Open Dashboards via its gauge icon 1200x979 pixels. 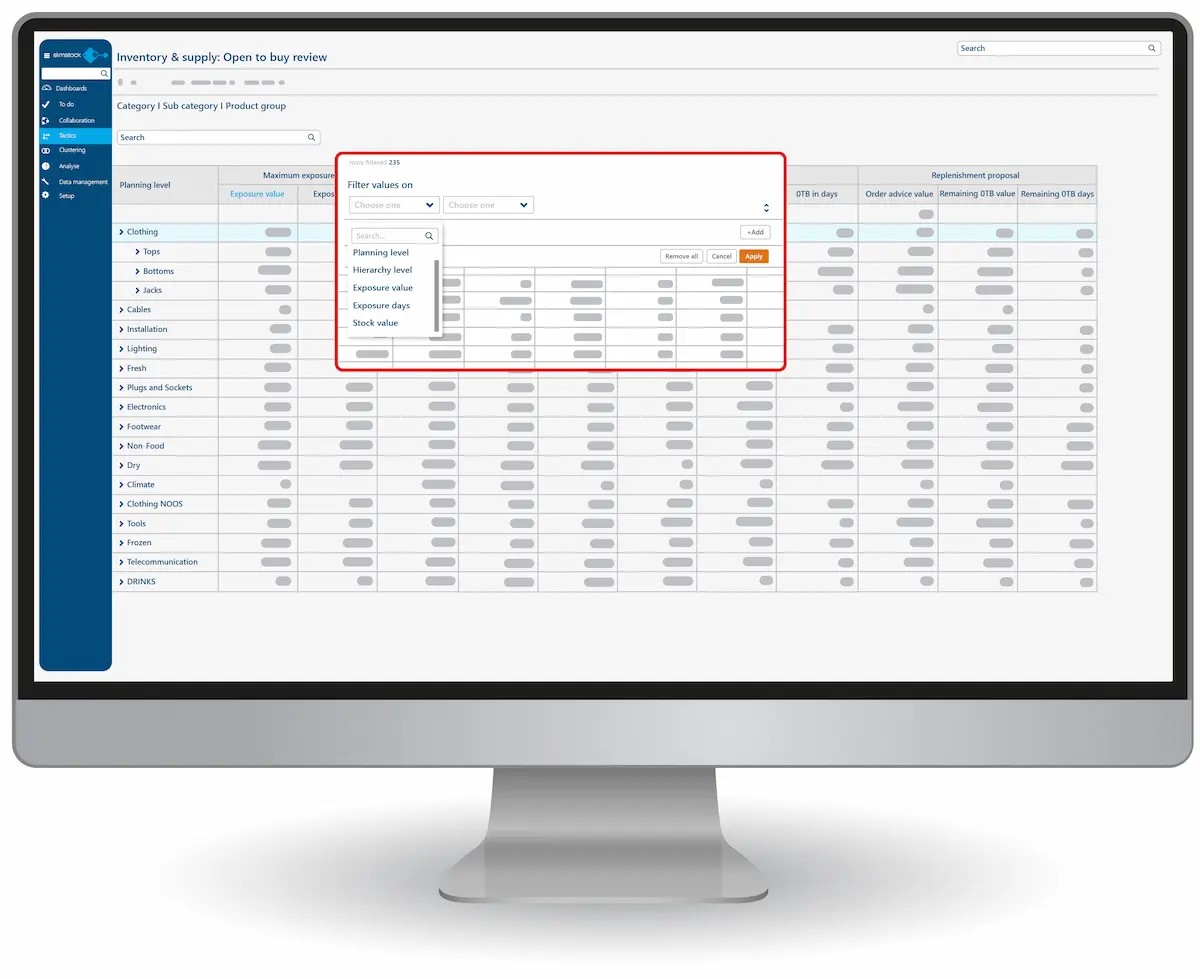(46, 88)
